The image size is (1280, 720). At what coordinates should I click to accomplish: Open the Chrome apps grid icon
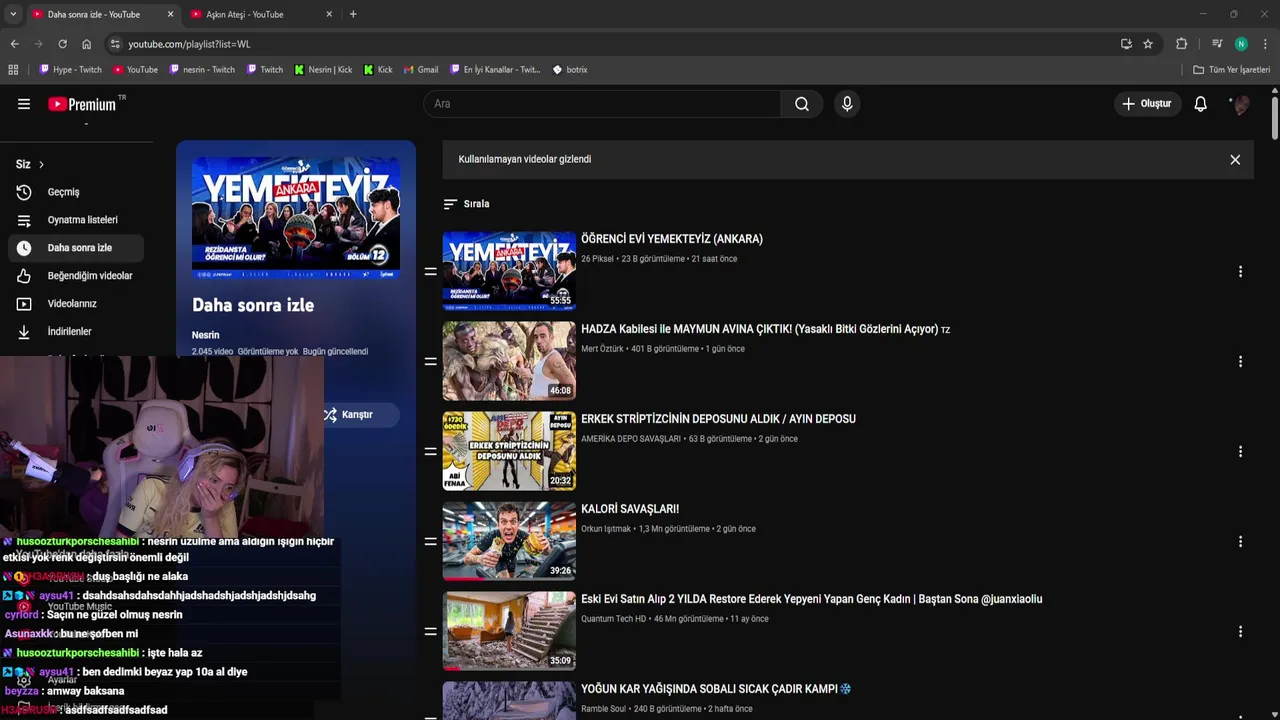[13, 70]
